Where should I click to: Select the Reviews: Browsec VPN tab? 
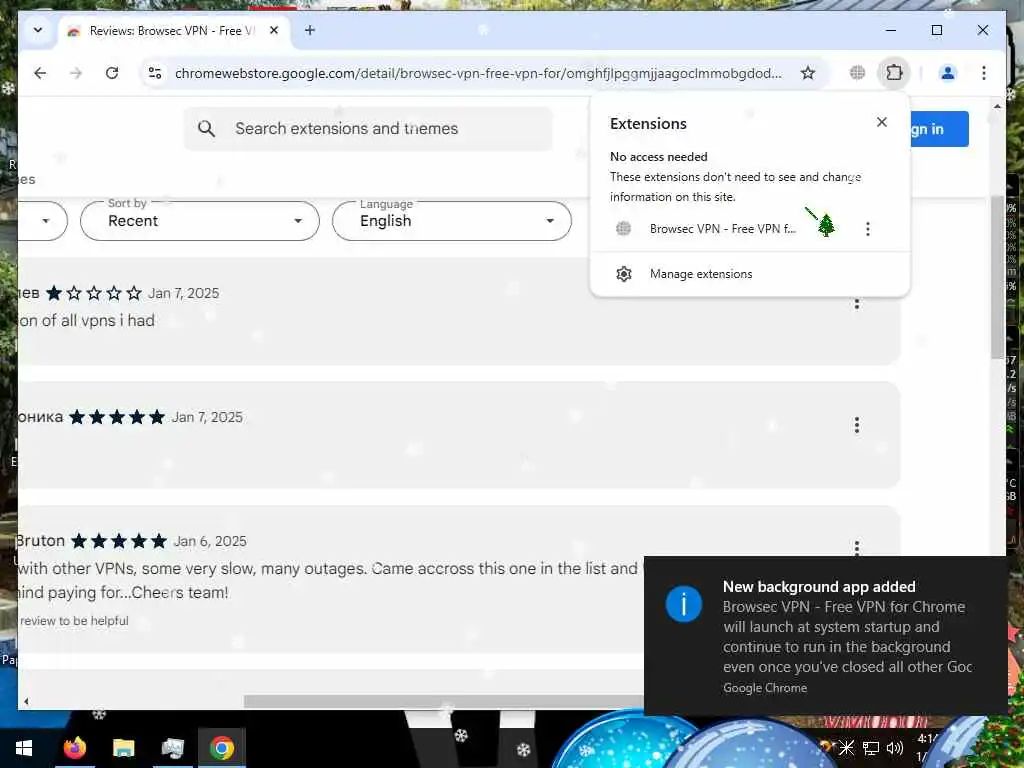click(172, 31)
